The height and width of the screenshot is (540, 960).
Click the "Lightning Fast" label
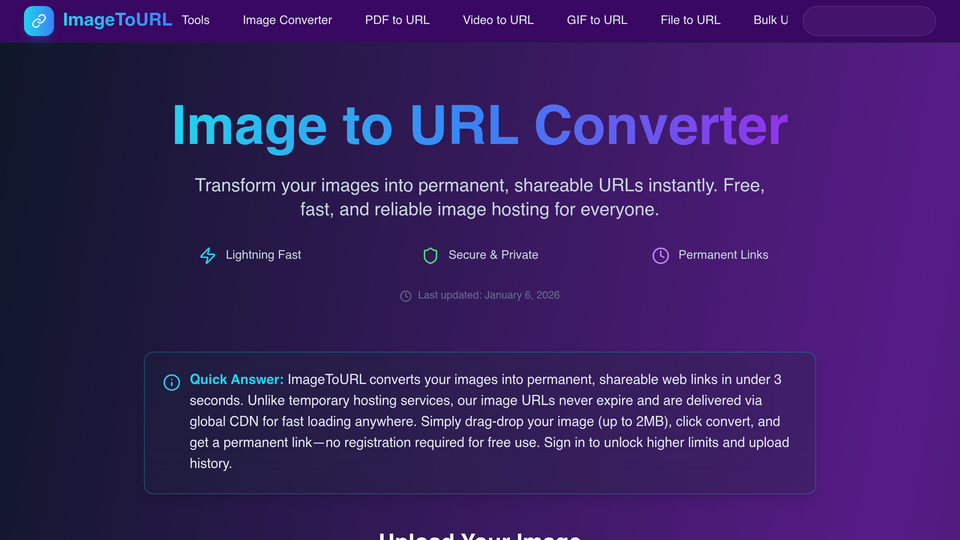pyautogui.click(x=263, y=255)
